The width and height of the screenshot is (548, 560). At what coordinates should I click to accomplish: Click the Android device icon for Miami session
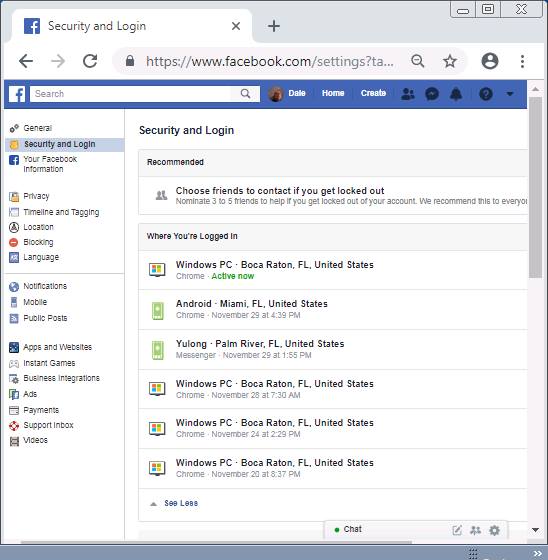[158, 310]
